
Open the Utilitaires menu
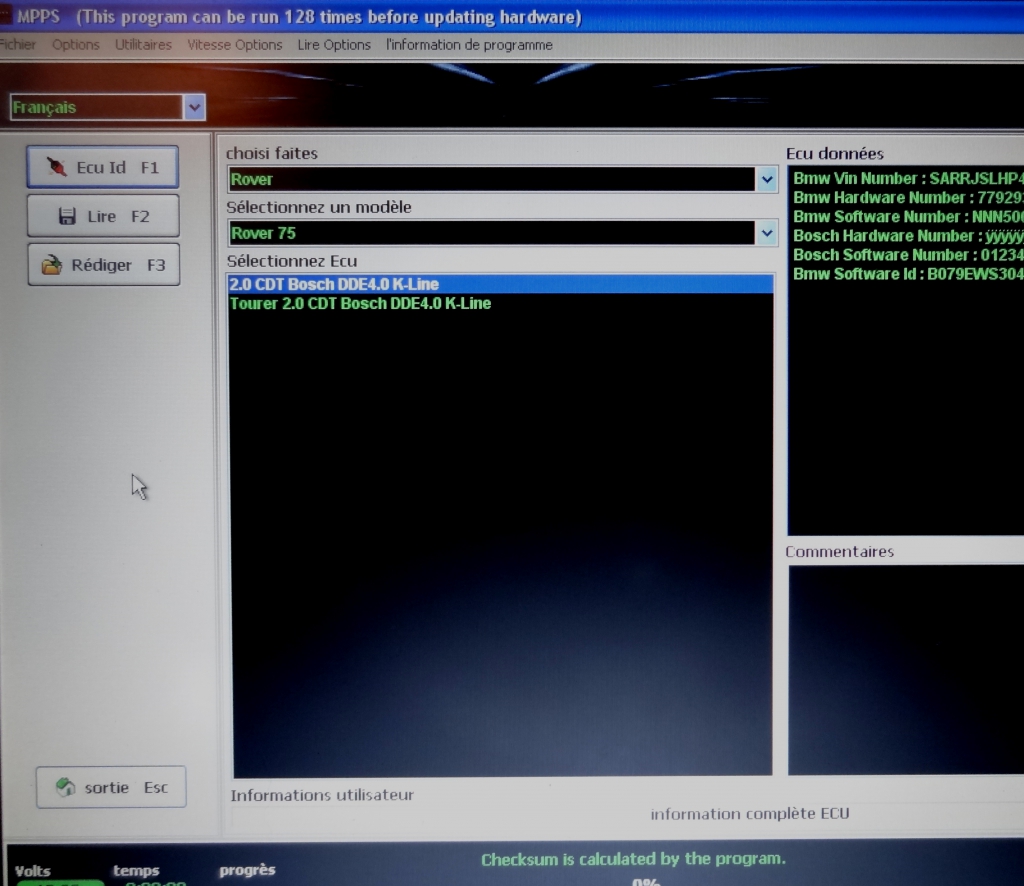[143, 45]
